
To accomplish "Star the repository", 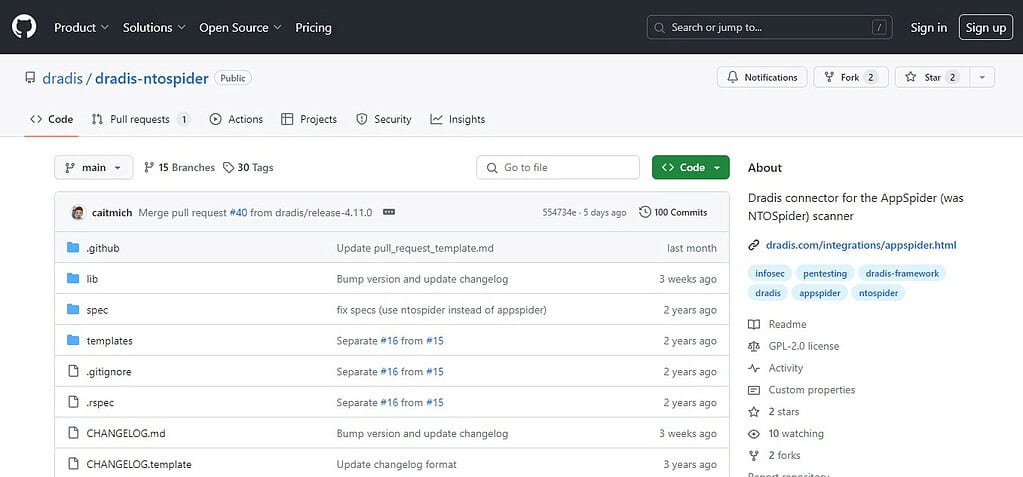I will 932,77.
